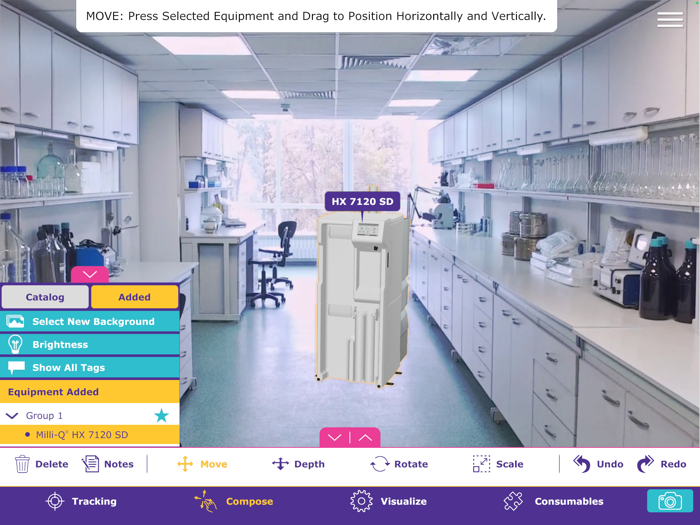
Task: Click the Compose hand icon
Action: pyautogui.click(x=205, y=501)
